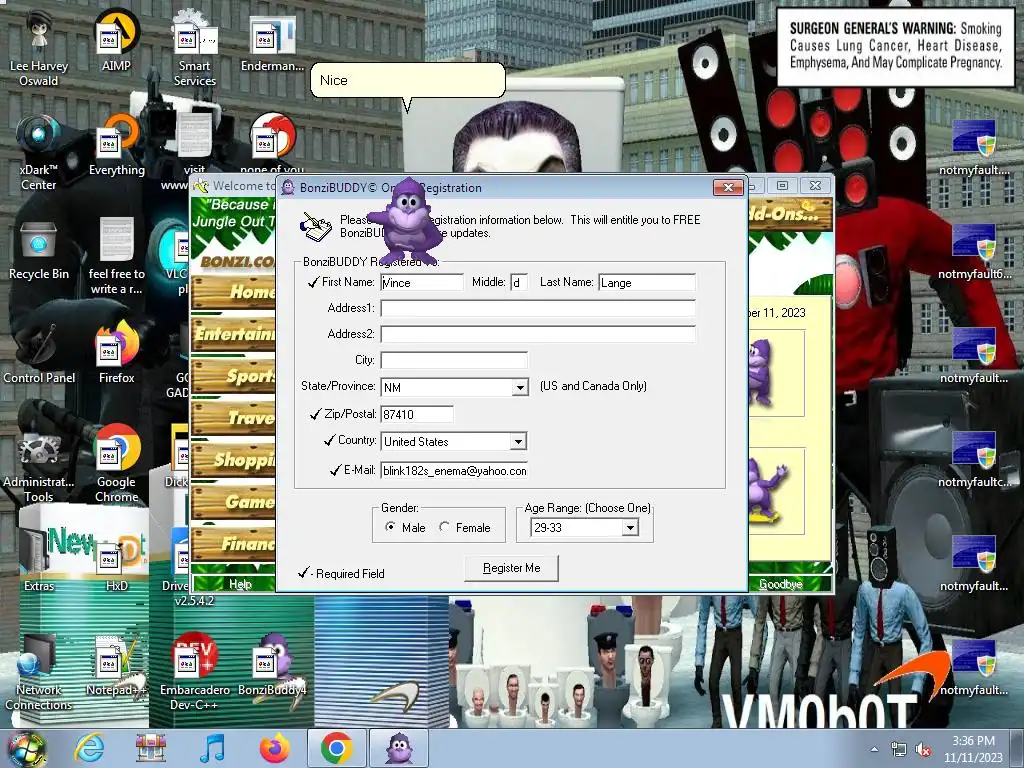Click the Windows Start orb
1024x768 pixels.
point(26,748)
